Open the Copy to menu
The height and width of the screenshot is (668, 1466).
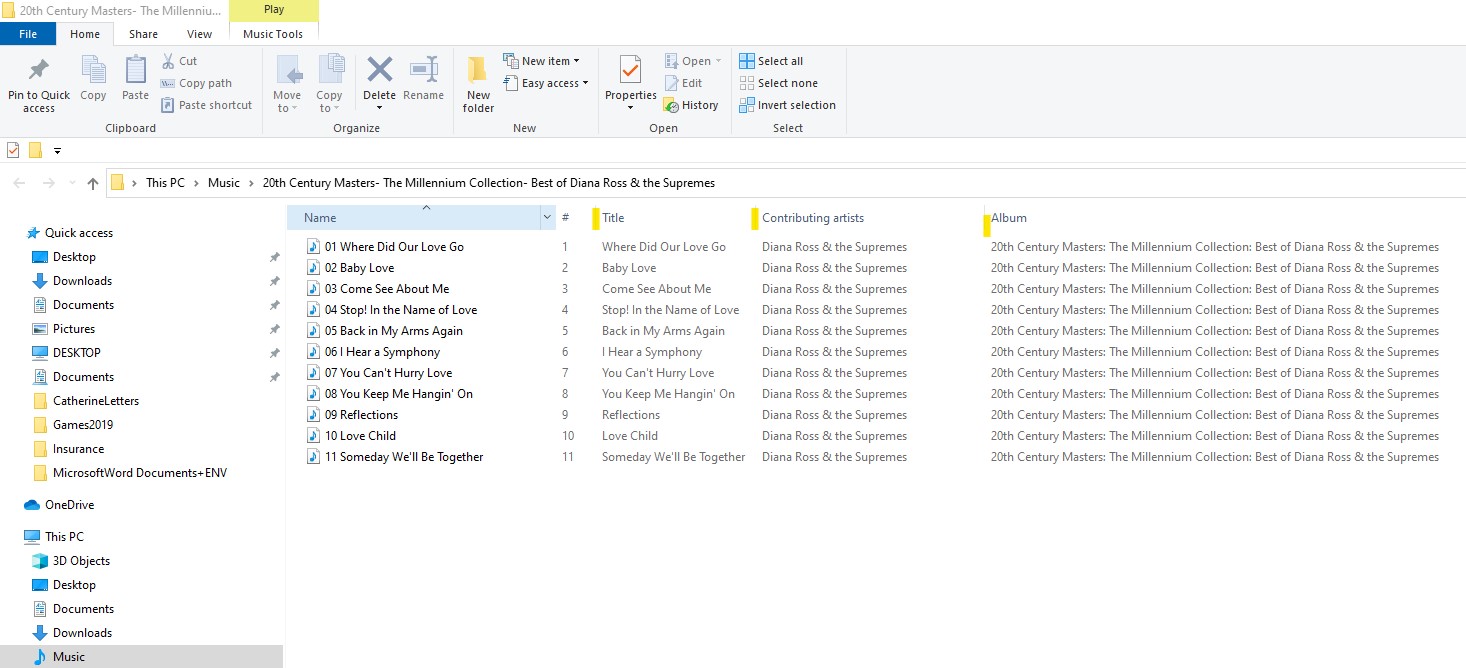(329, 84)
